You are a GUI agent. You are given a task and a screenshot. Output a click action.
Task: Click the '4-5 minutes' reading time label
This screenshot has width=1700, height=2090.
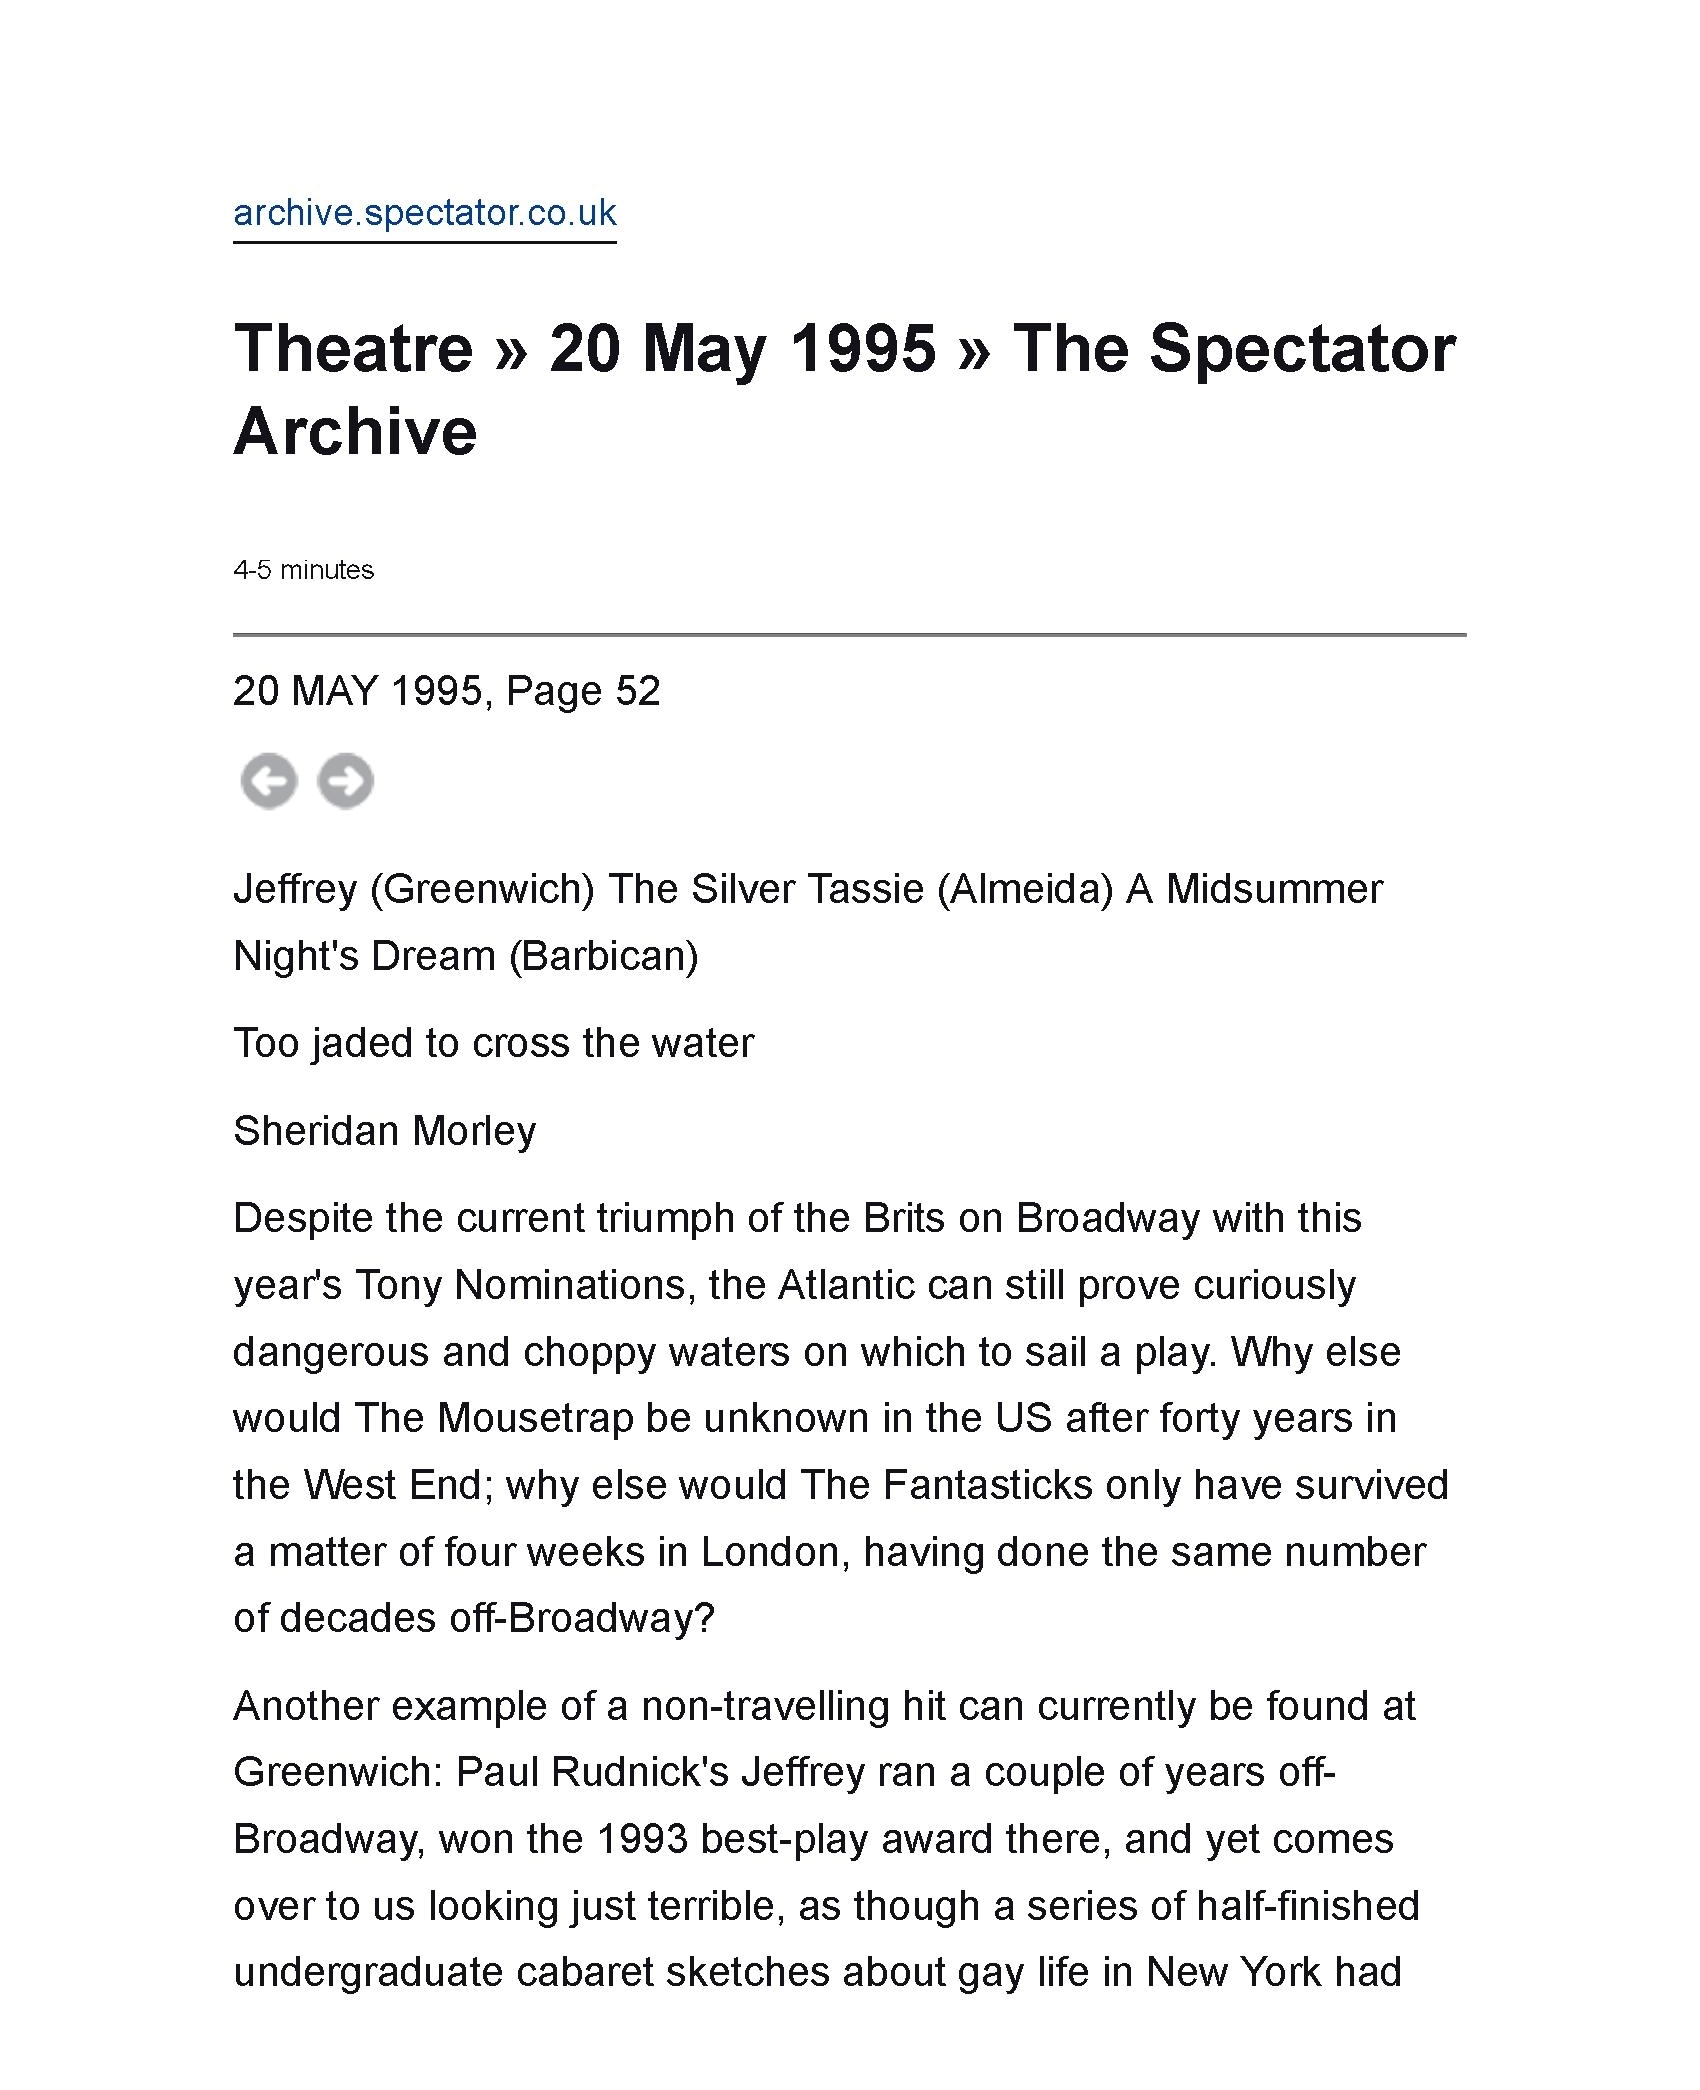303,570
